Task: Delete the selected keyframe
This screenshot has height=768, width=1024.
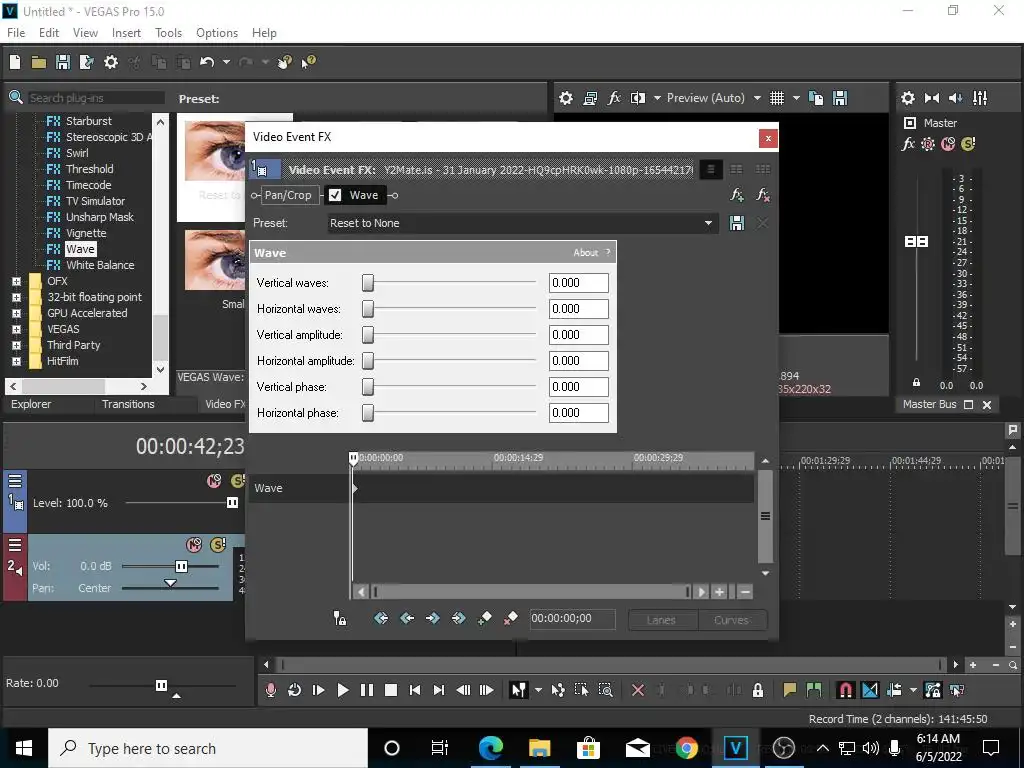Action: pyautogui.click(x=511, y=618)
